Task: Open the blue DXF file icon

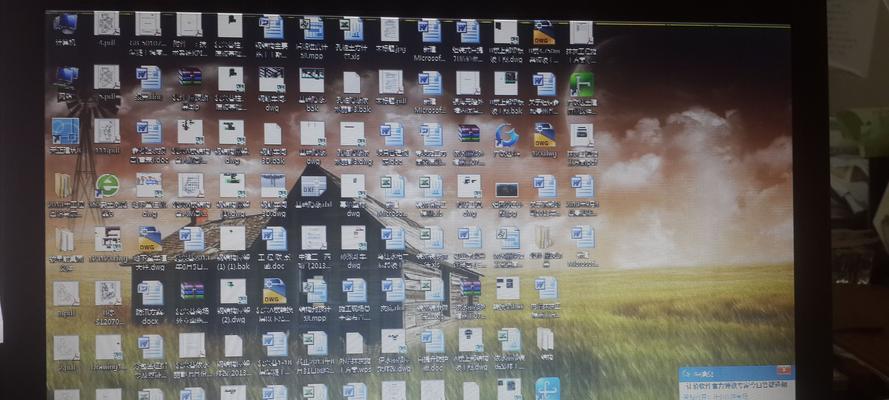Action: tap(313, 187)
